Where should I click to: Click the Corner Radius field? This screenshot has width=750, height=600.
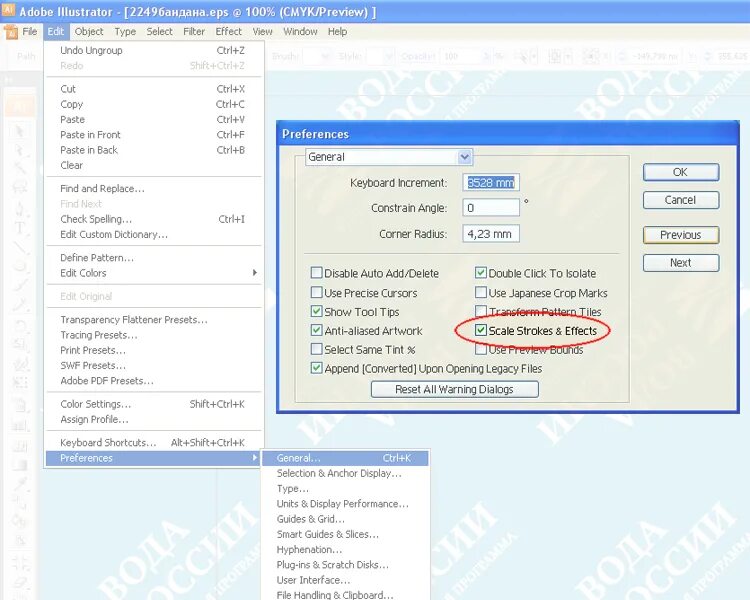(x=491, y=233)
